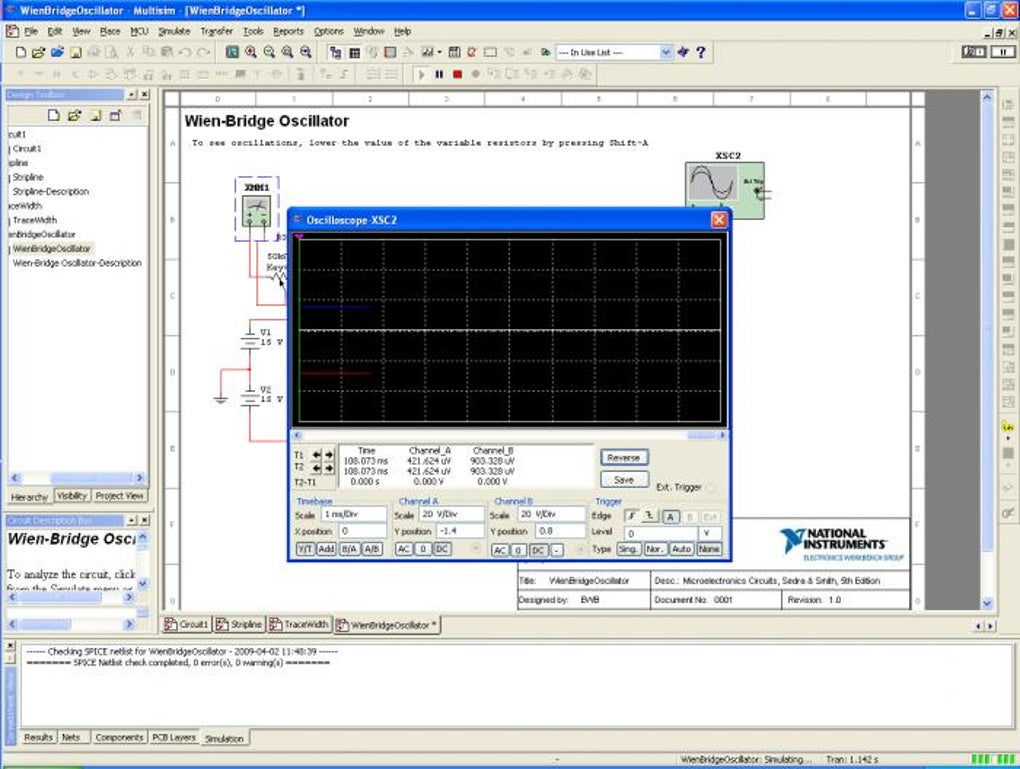Move cursor T1 right with arrow button

pyautogui.click(x=329, y=455)
